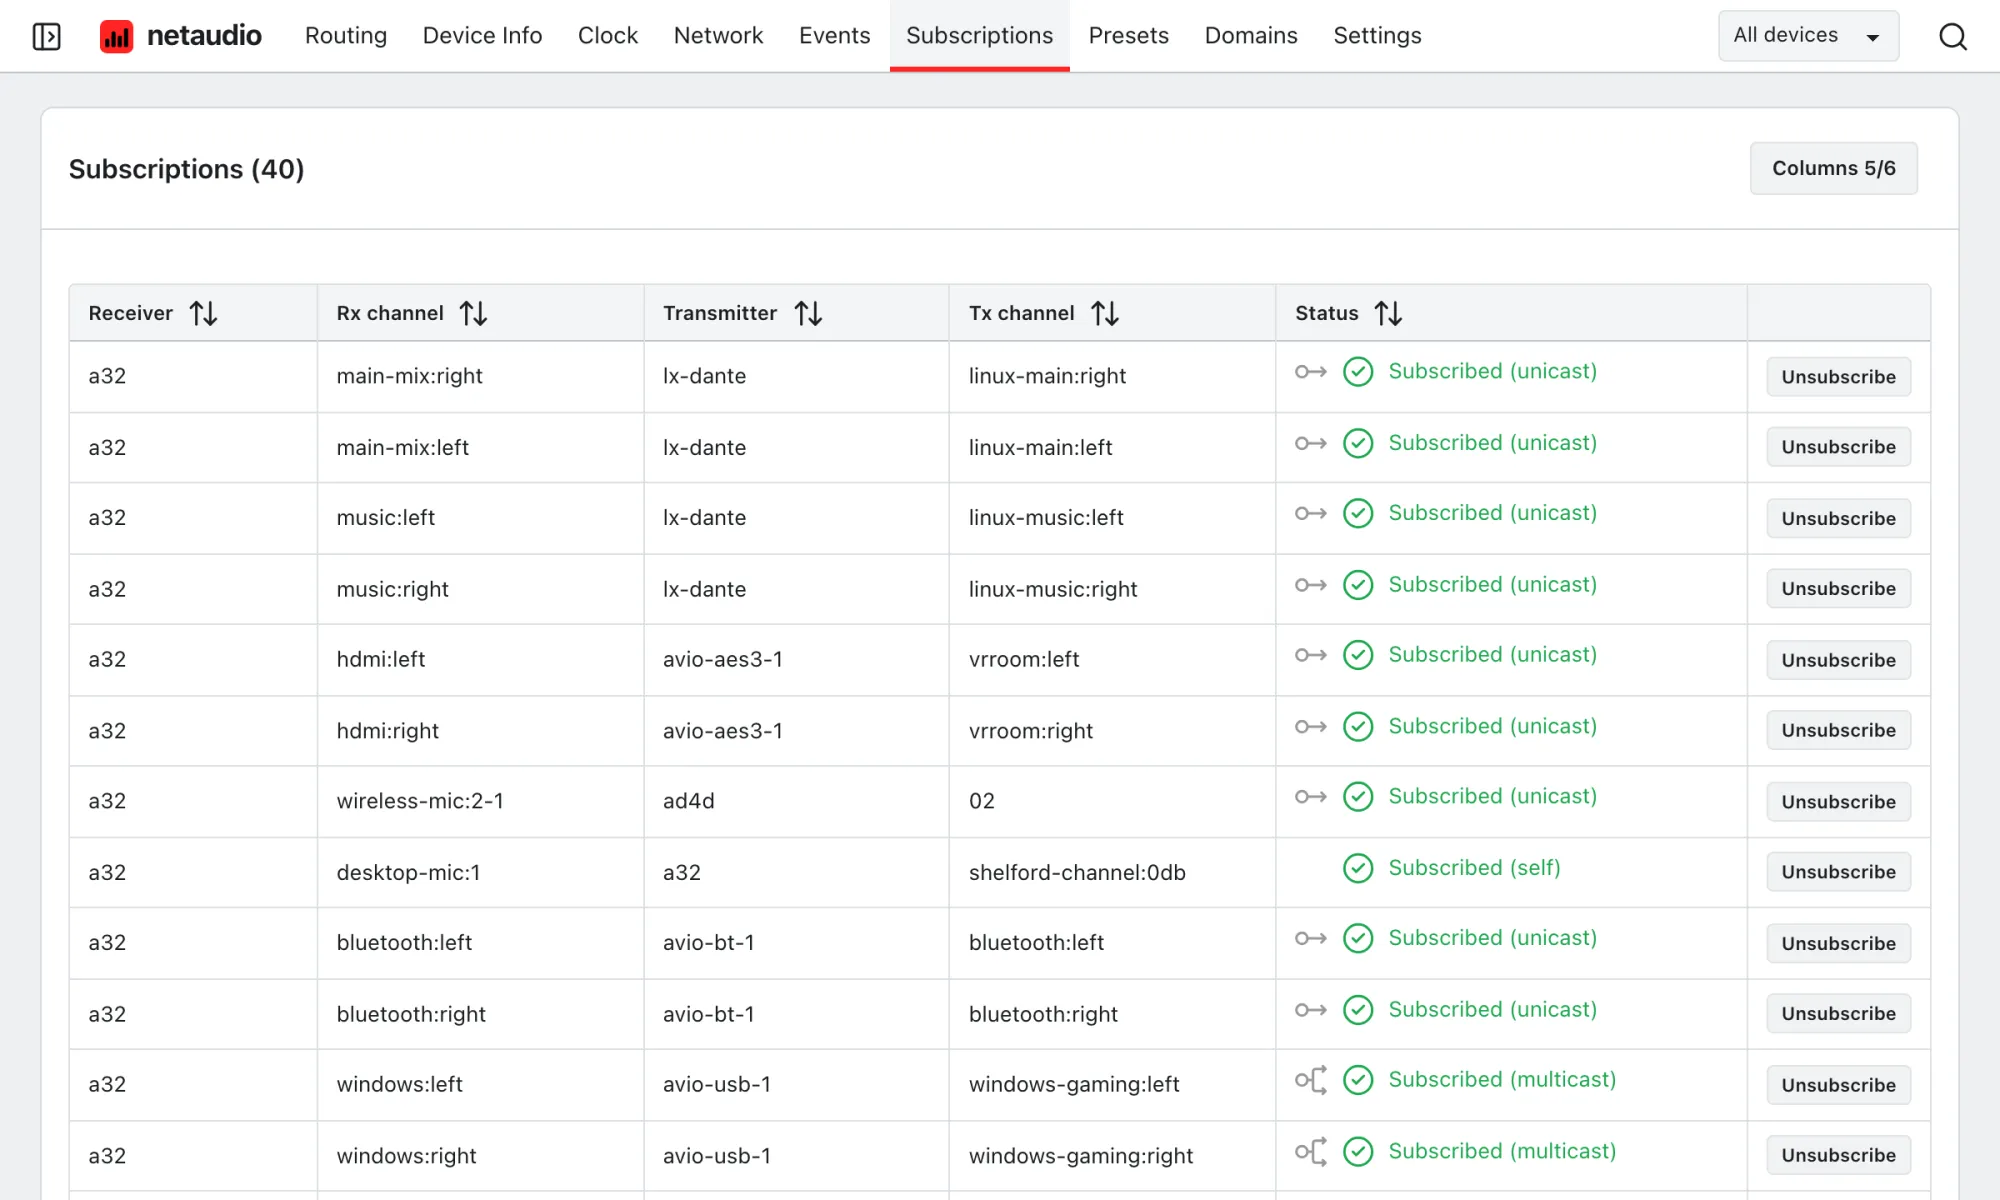This screenshot has width=2000, height=1200.
Task: Sort by Rx channel column arrows
Action: pos(474,314)
